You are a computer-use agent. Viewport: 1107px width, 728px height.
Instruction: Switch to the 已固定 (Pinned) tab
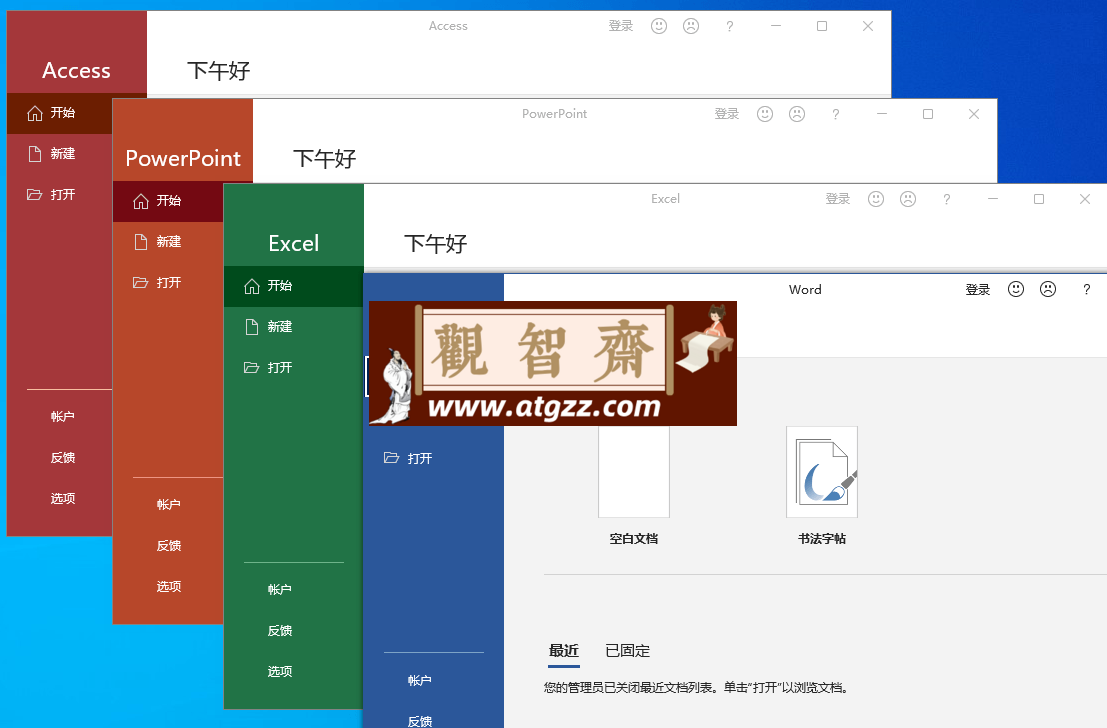click(x=628, y=651)
